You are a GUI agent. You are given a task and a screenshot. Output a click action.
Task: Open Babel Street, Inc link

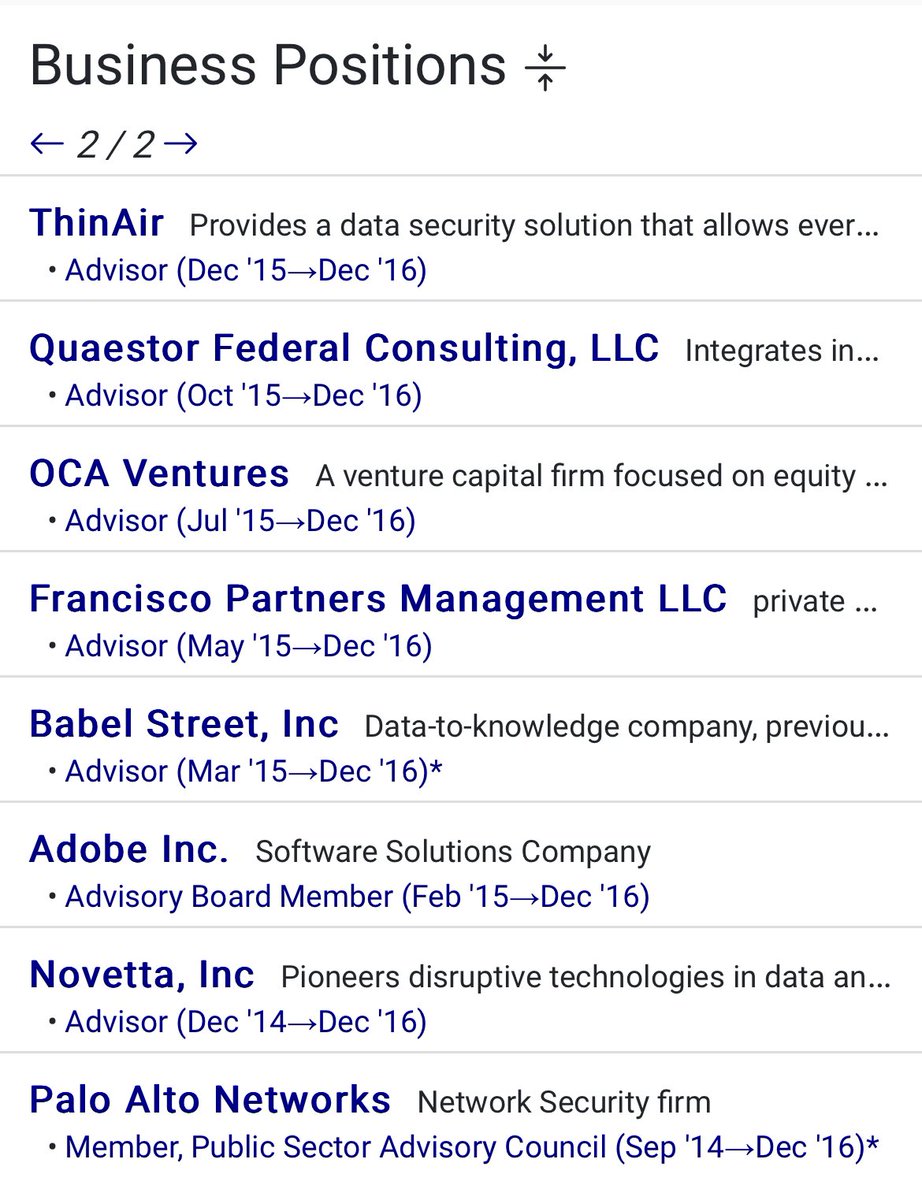184,724
